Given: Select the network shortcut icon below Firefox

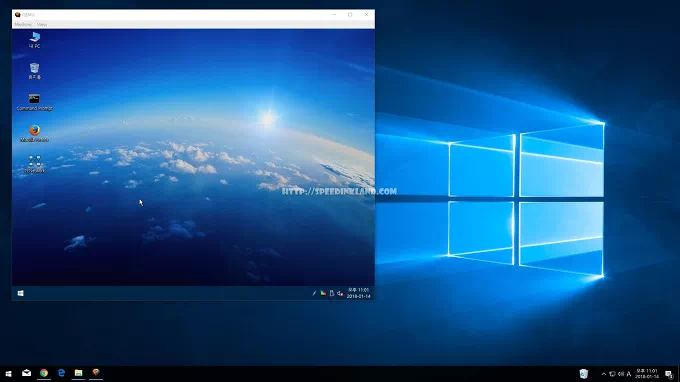Looking at the screenshot, I should [x=35, y=165].
